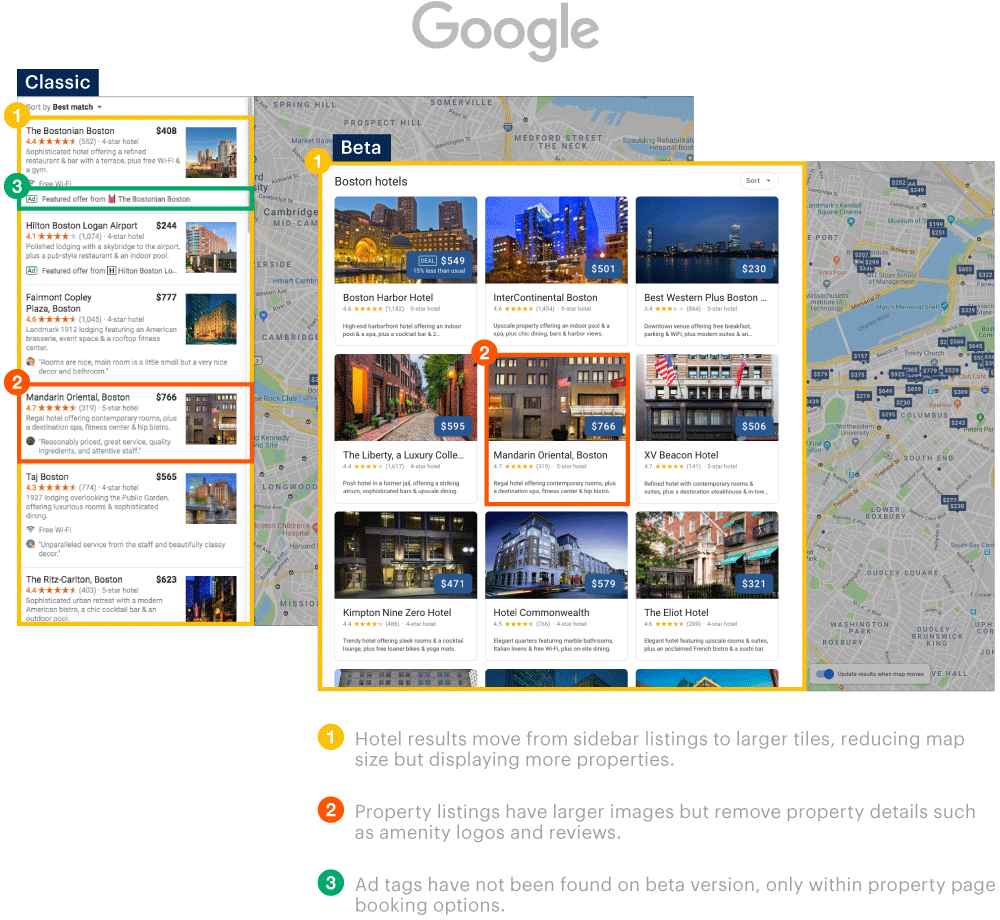
Task: Click the $199 price pin on the map
Action: (x=936, y=224)
